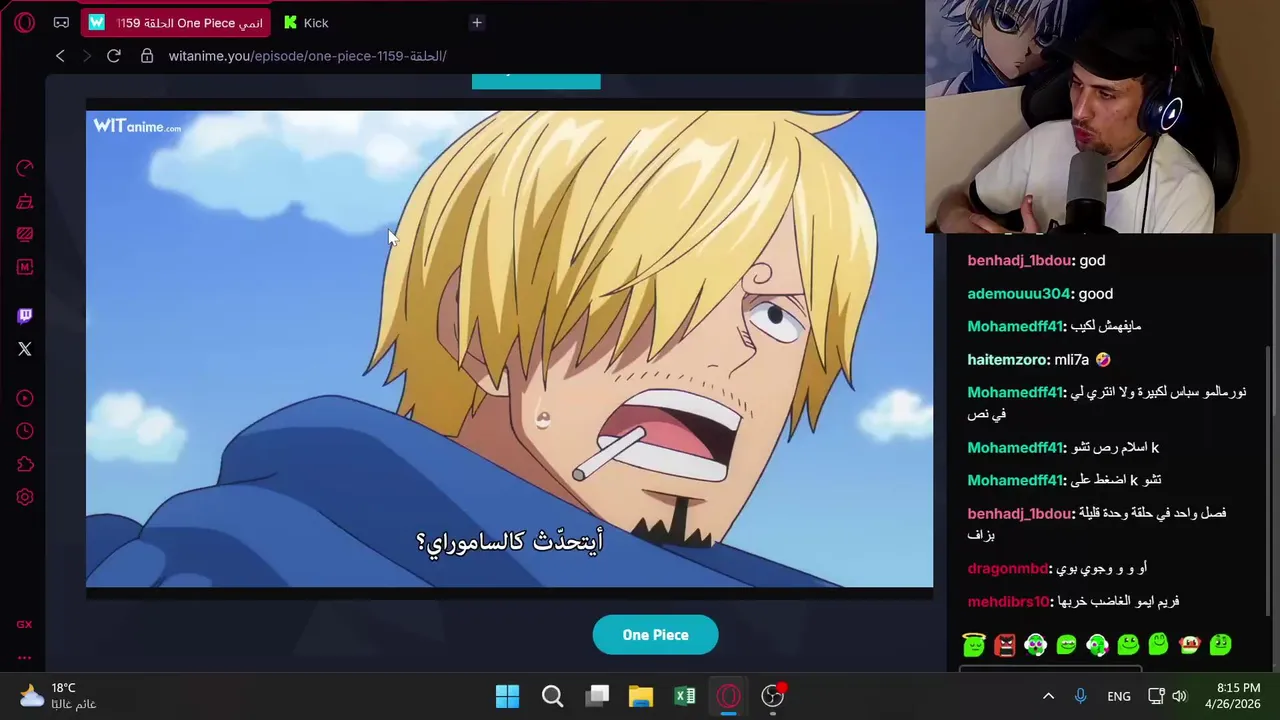The height and width of the screenshot is (720, 1280).
Task: Open the Opera GX main menu logo
Action: 25,22
